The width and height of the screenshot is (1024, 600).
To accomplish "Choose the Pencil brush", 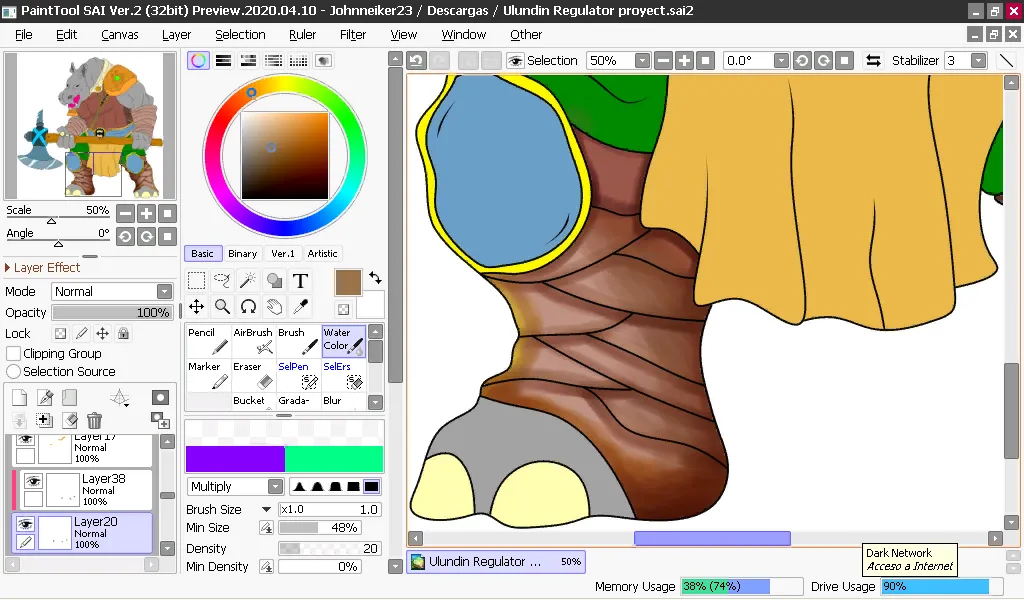I will (x=208, y=341).
